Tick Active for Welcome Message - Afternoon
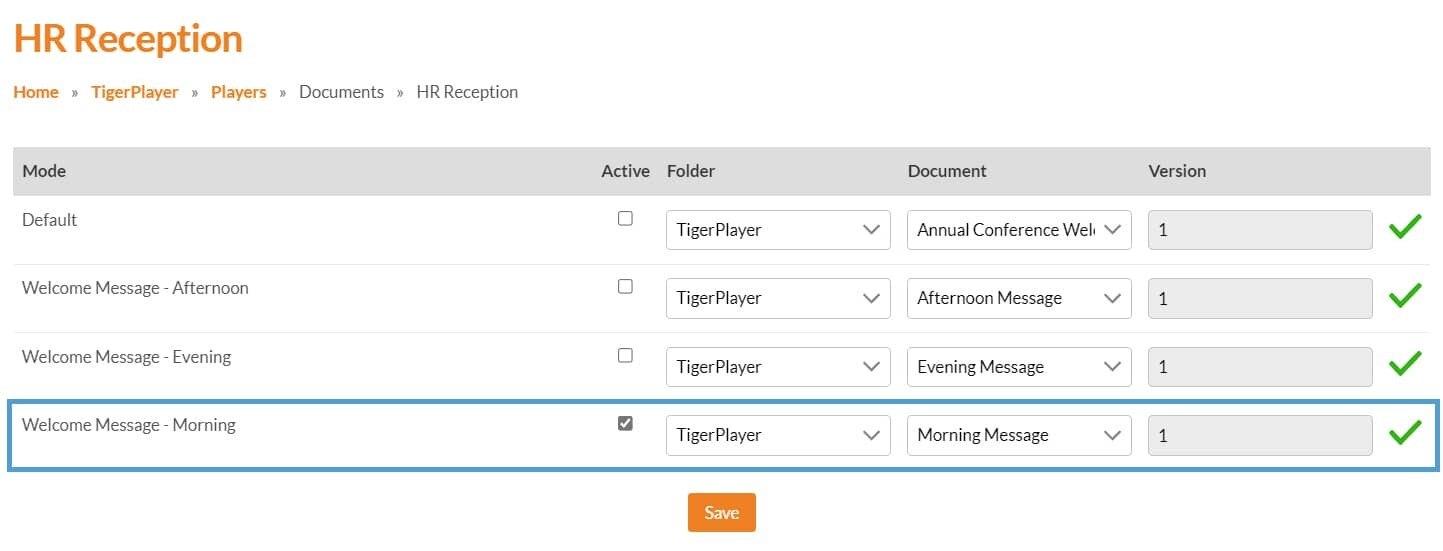Screen dimensions: 1443x551 tap(625, 286)
